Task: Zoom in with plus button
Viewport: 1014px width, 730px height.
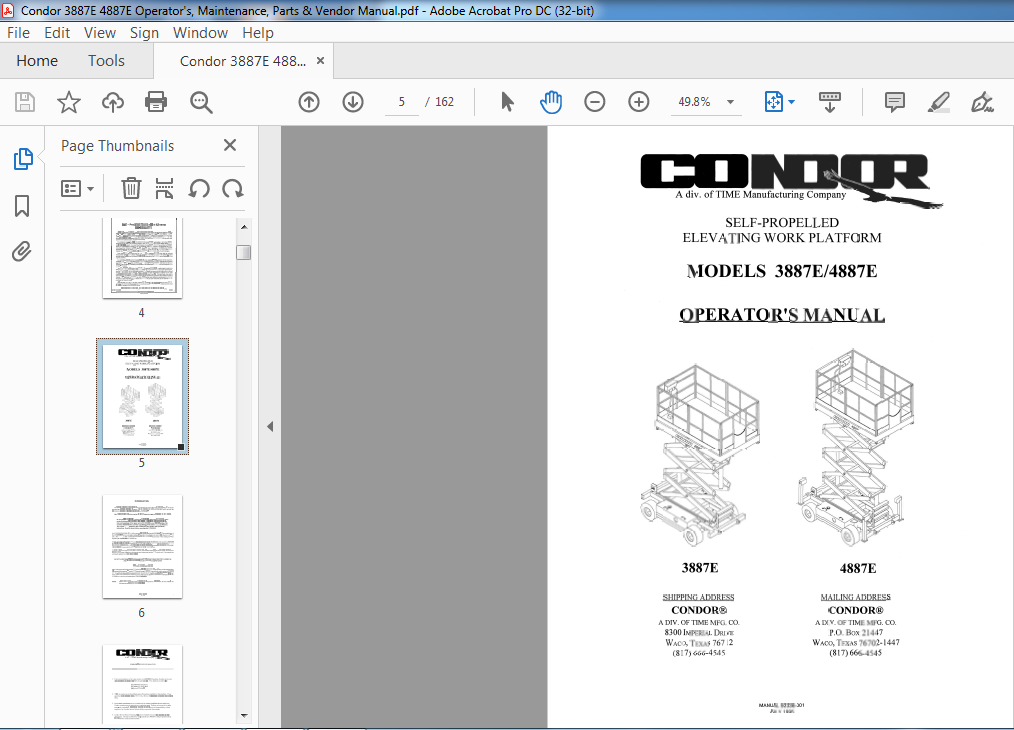Action: point(638,102)
